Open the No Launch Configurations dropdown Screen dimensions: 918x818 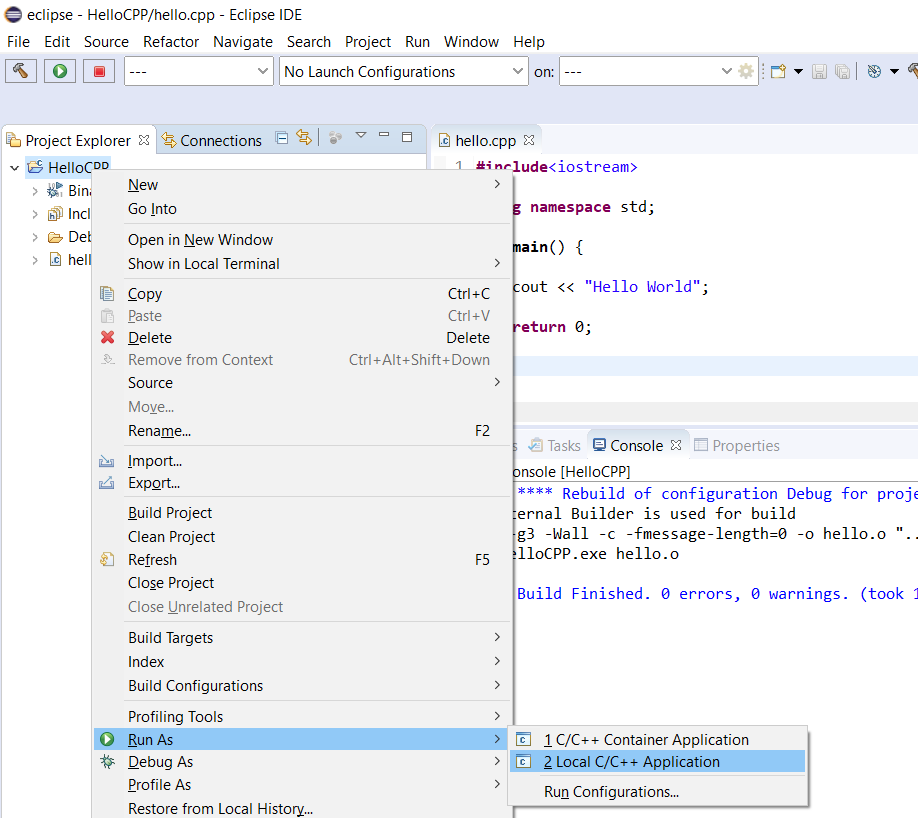[x=518, y=71]
